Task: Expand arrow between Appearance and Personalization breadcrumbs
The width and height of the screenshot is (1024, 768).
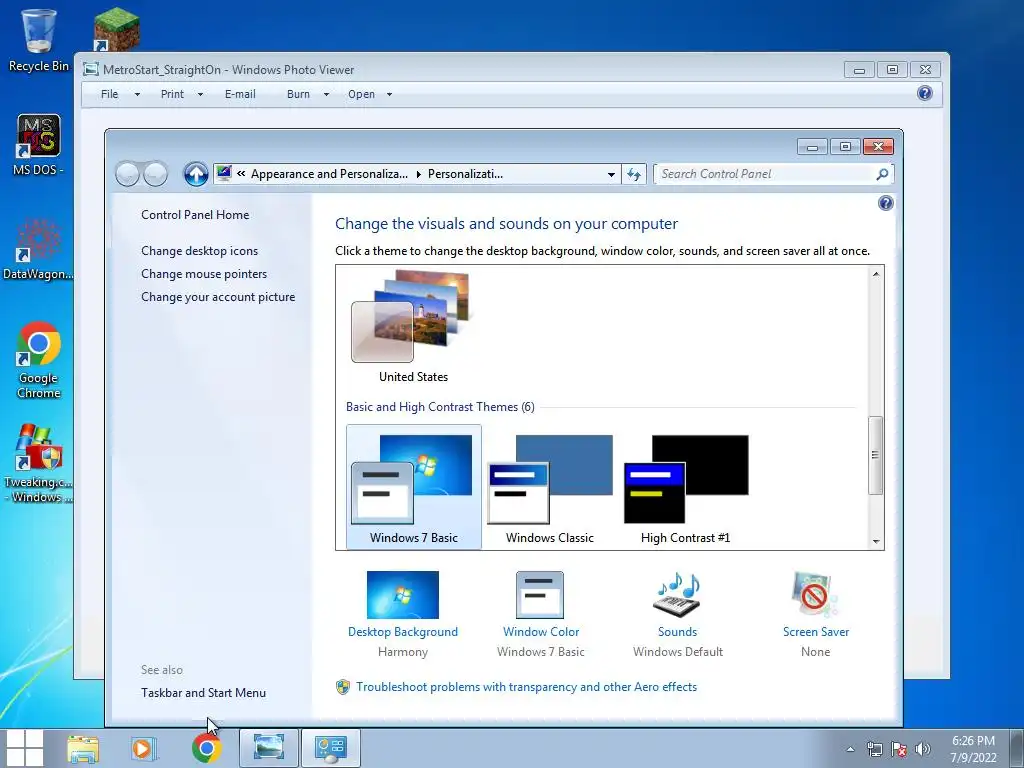Action: click(419, 174)
